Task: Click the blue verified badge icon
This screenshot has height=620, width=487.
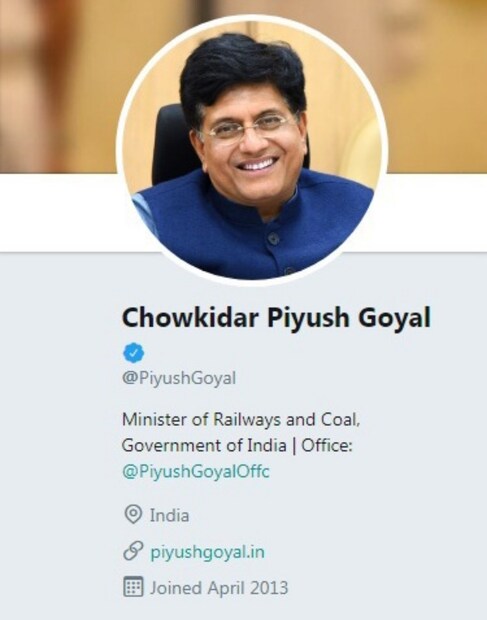Action: pyautogui.click(x=134, y=353)
